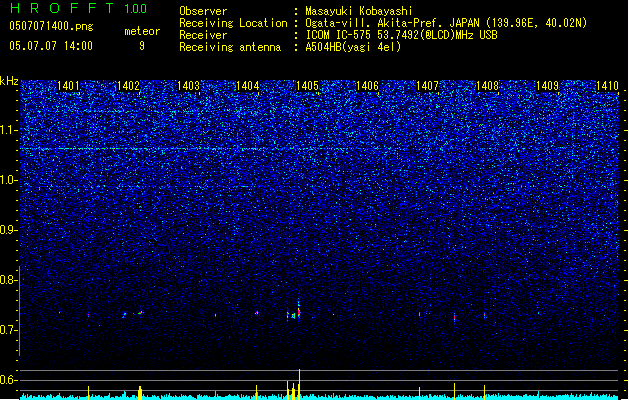
Task: Click the 1408 time label
Action: [487, 86]
